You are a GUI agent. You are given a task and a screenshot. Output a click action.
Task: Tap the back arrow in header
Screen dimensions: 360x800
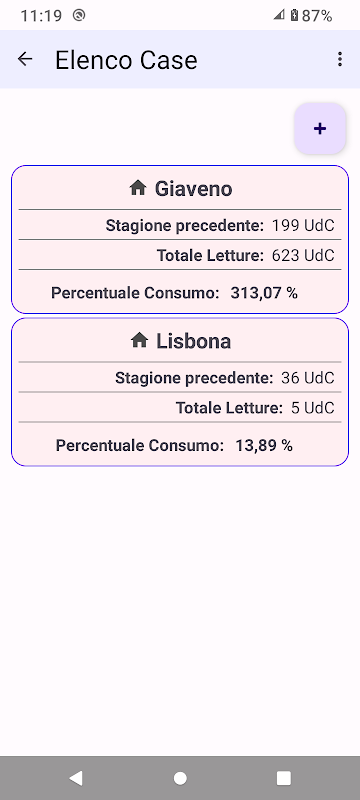click(x=24, y=59)
